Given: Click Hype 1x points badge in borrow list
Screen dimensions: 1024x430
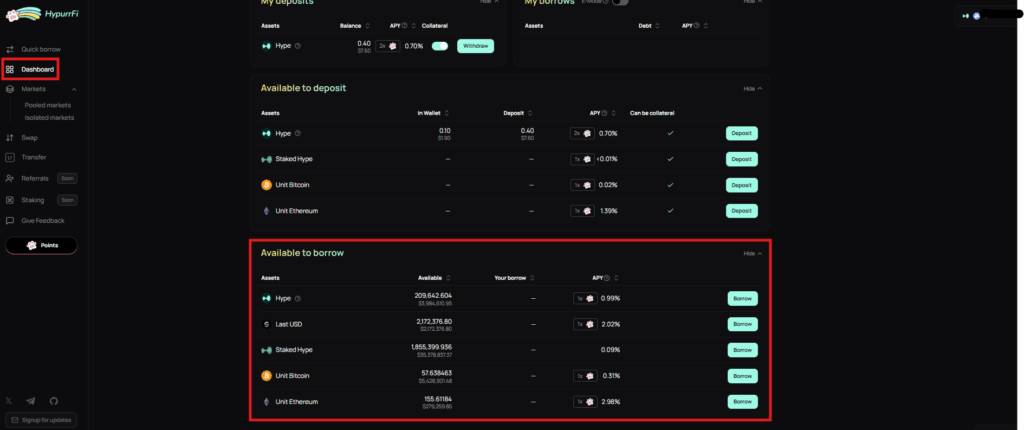Looking at the screenshot, I should tap(584, 299).
